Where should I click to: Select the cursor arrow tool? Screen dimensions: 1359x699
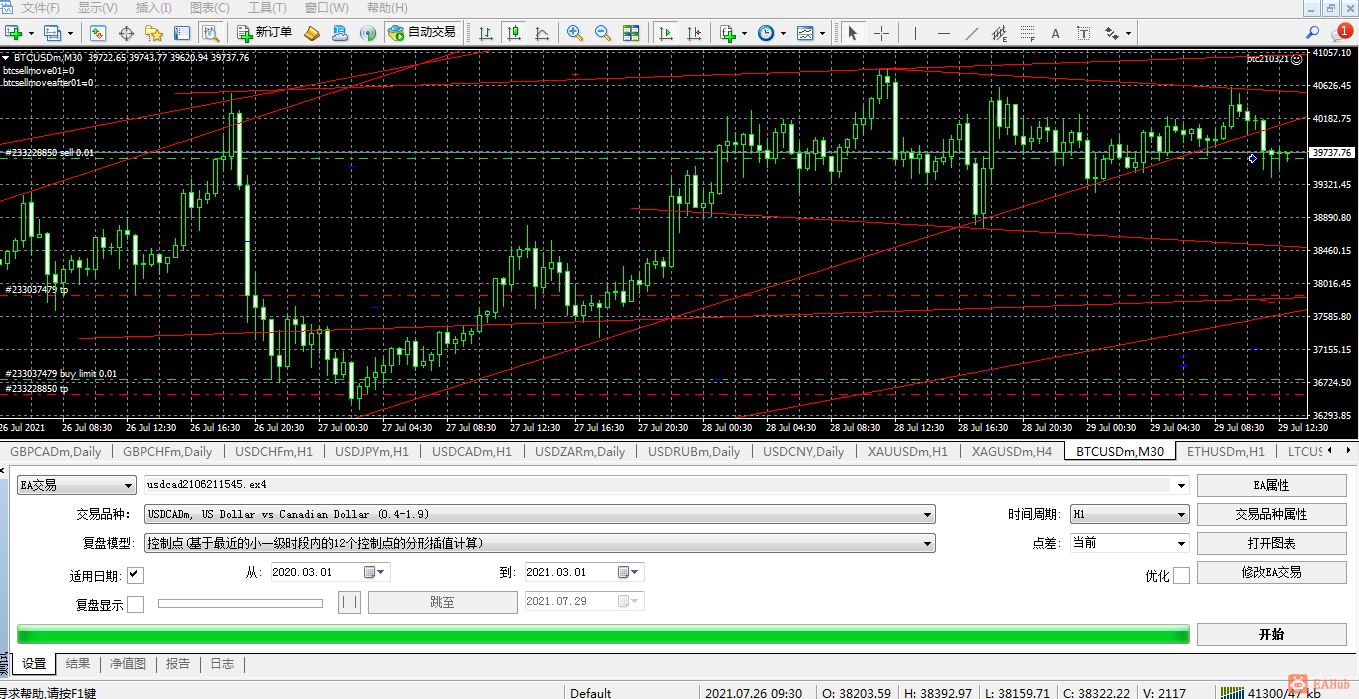click(x=853, y=33)
